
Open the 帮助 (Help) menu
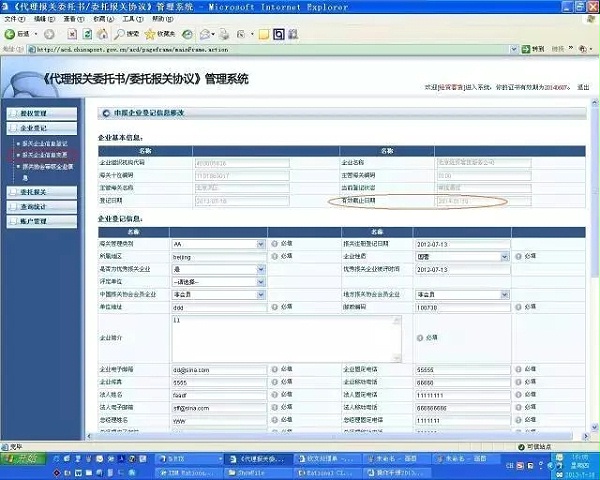(163, 19)
